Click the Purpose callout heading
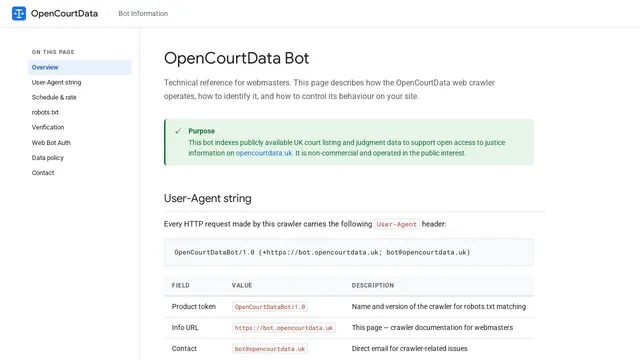This screenshot has height=360, width=640. click(x=201, y=131)
